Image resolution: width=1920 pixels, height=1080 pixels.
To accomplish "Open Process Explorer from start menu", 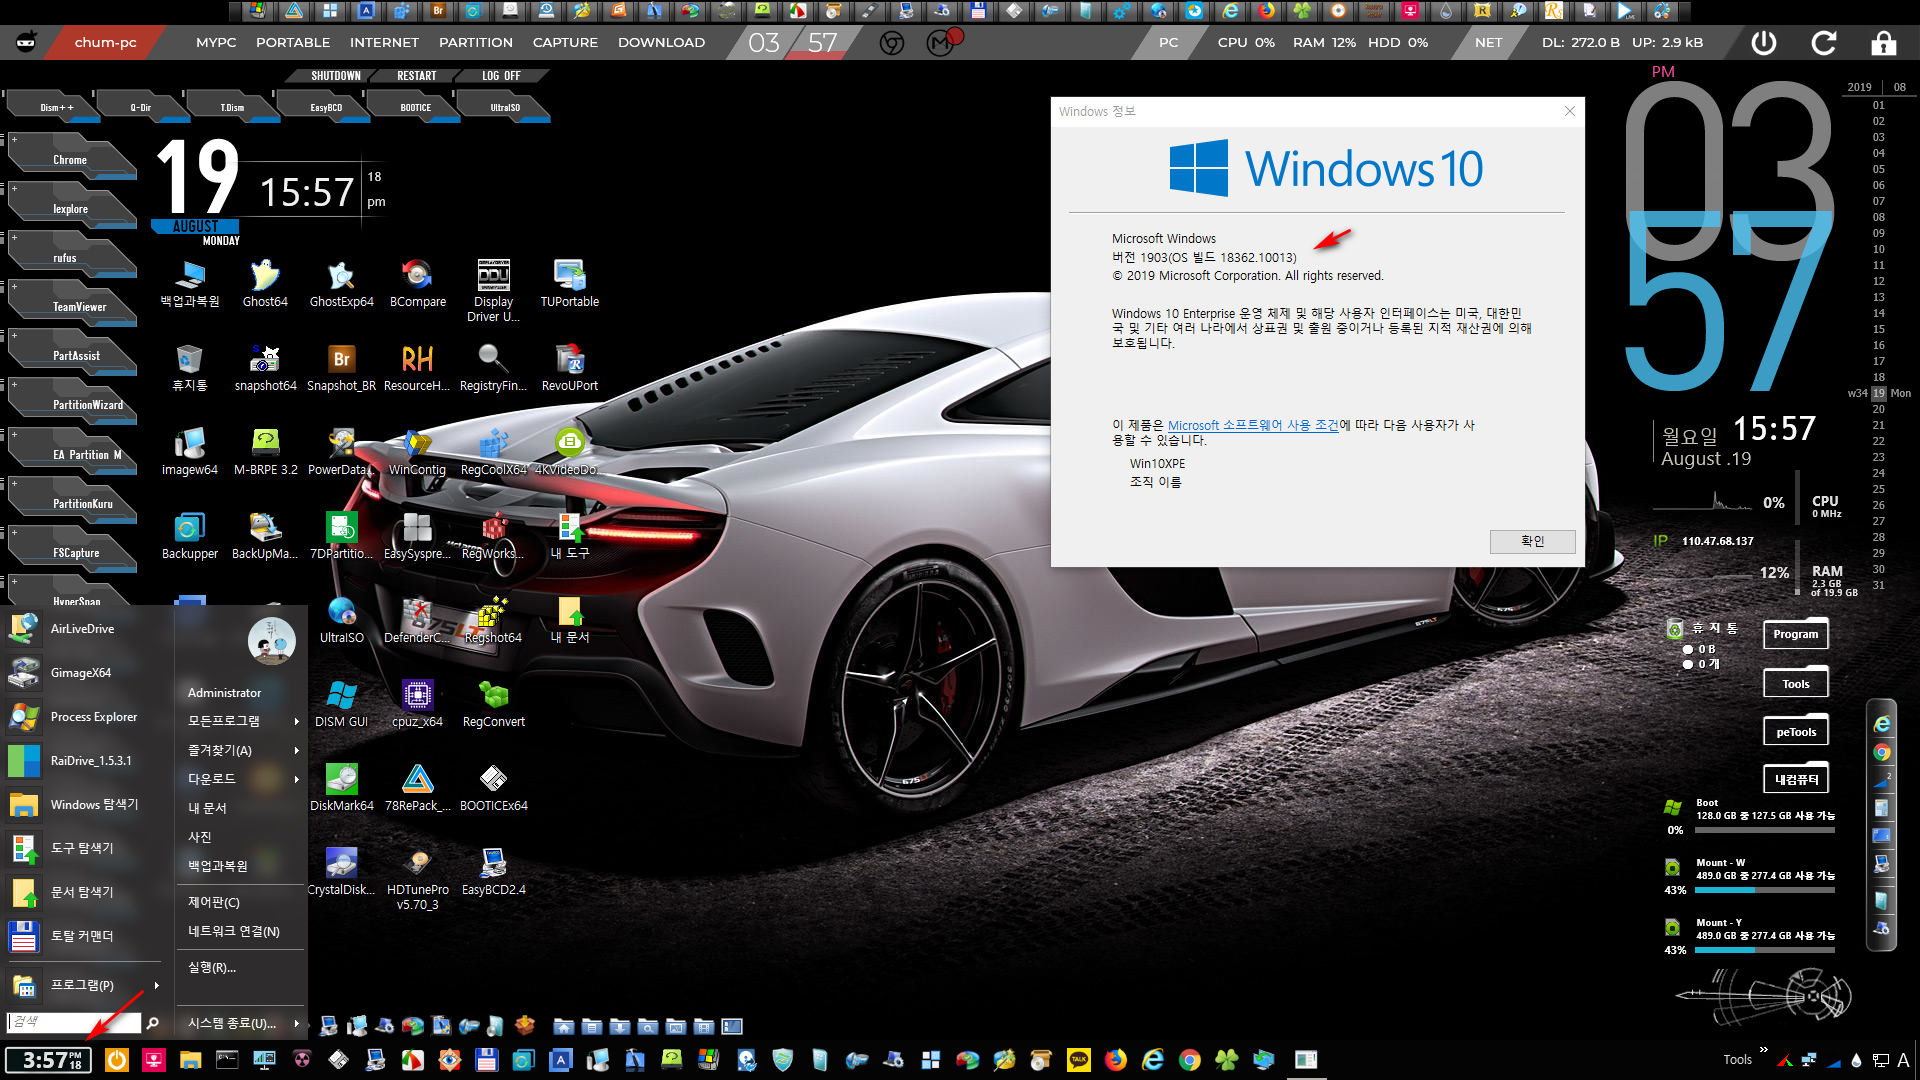I will click(x=84, y=717).
